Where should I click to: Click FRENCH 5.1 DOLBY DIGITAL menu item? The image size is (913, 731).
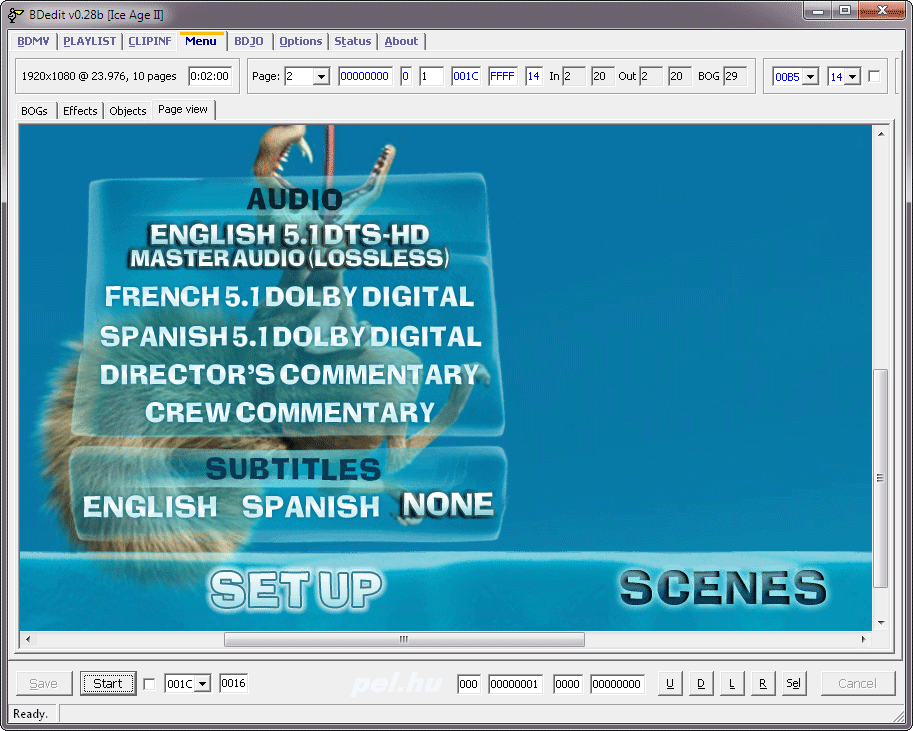point(289,296)
